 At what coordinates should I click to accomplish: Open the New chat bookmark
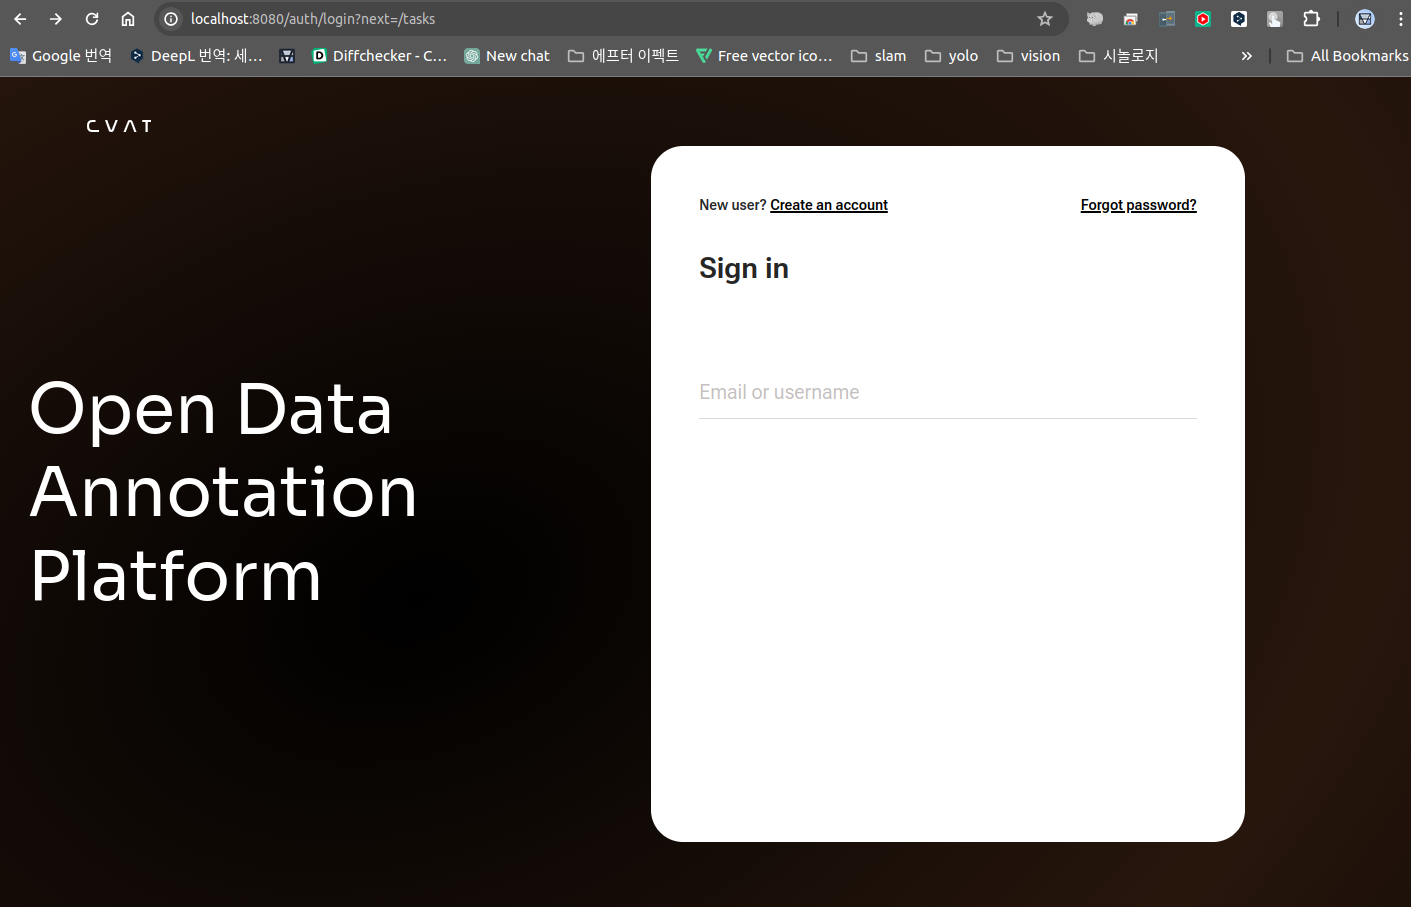[x=507, y=56]
